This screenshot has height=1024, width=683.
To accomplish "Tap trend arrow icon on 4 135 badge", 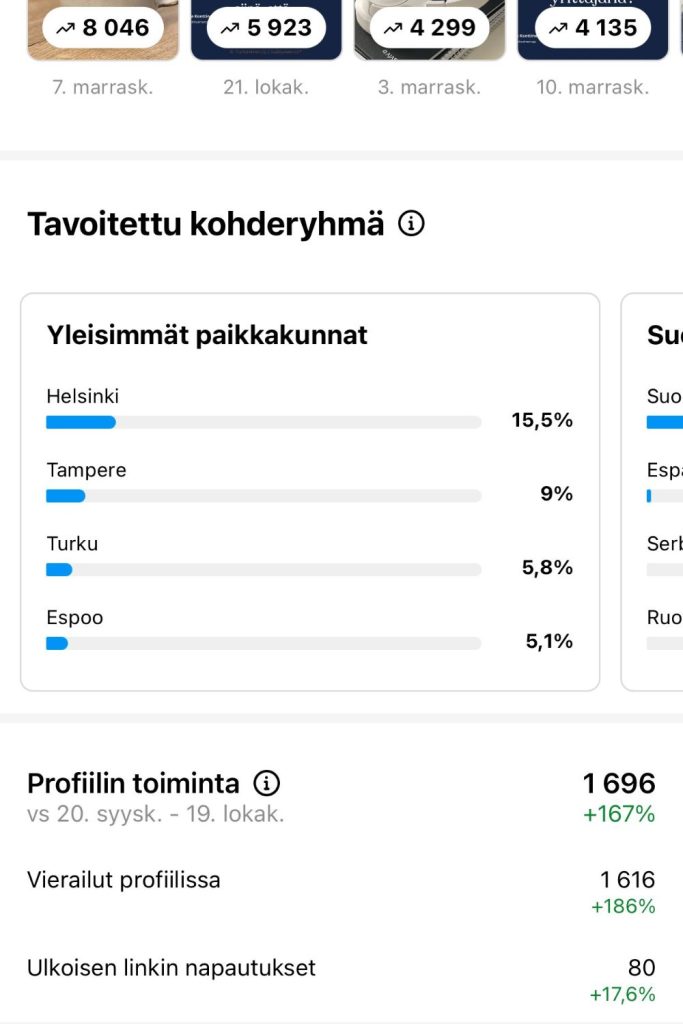I will tap(558, 29).
